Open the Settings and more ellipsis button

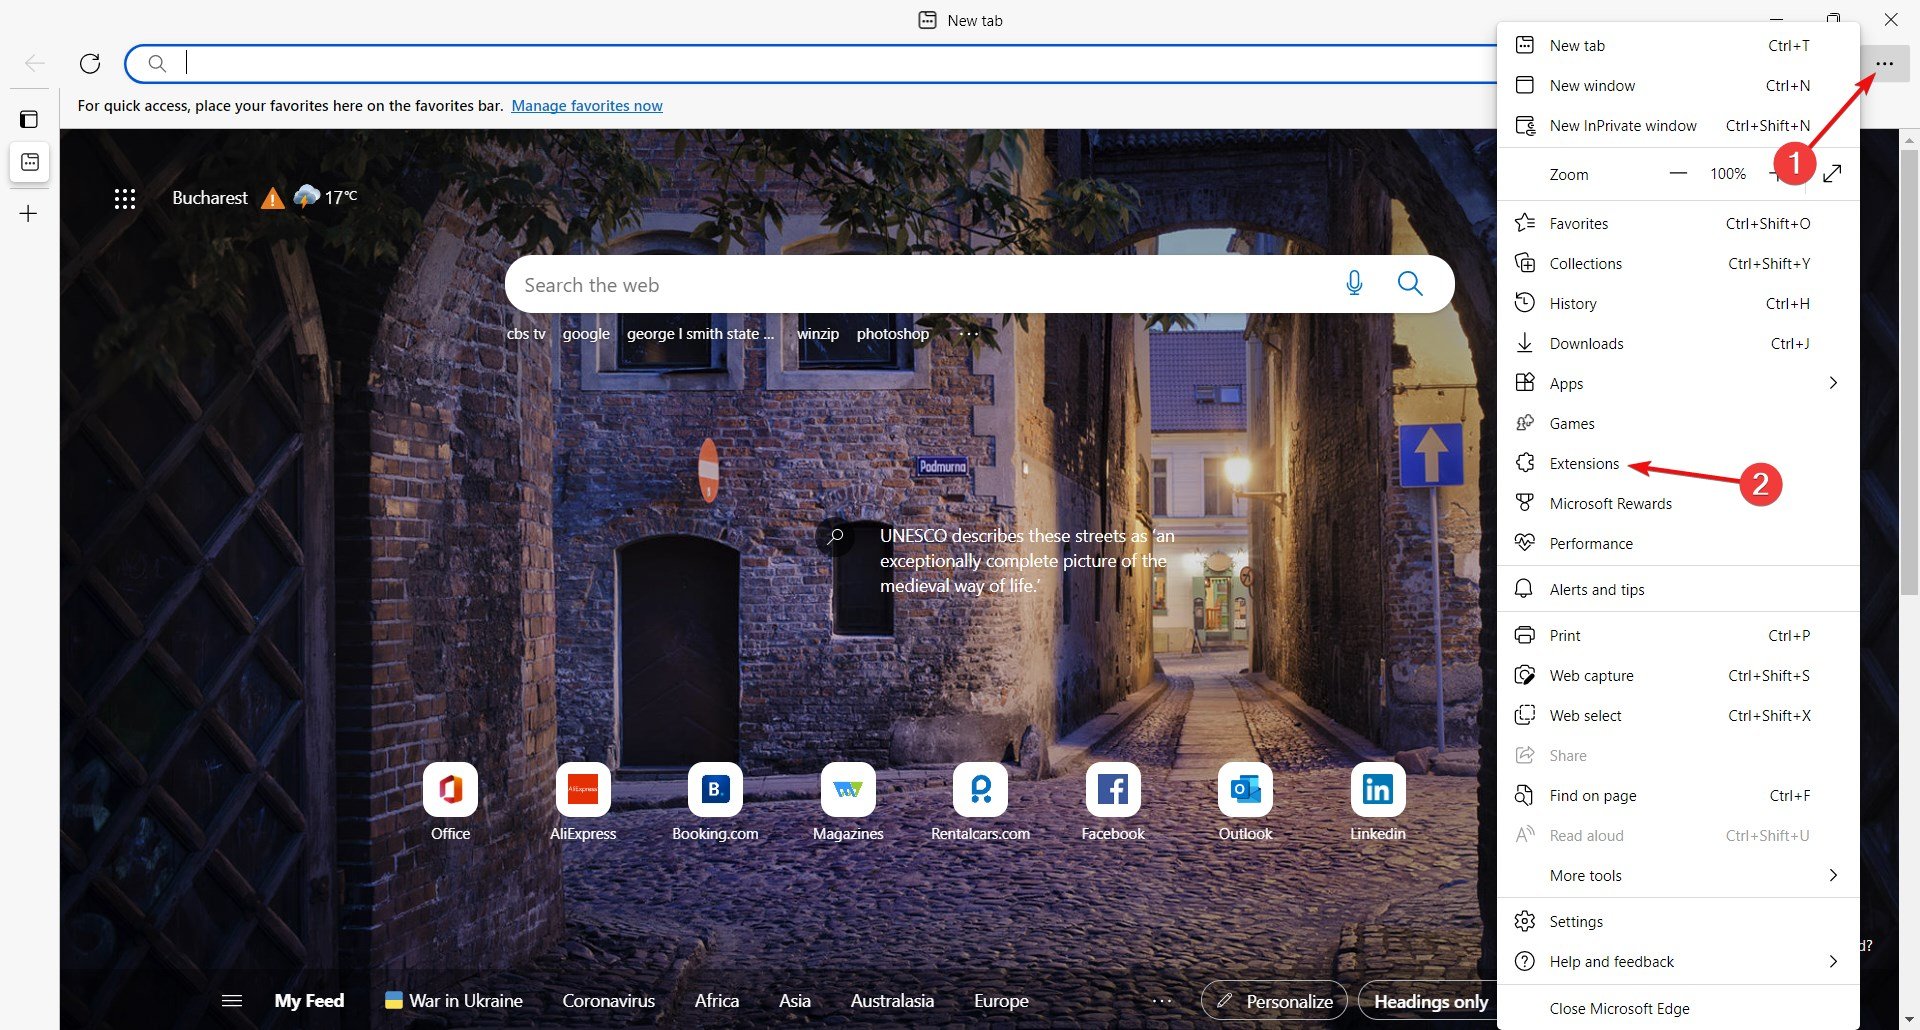click(x=1885, y=64)
